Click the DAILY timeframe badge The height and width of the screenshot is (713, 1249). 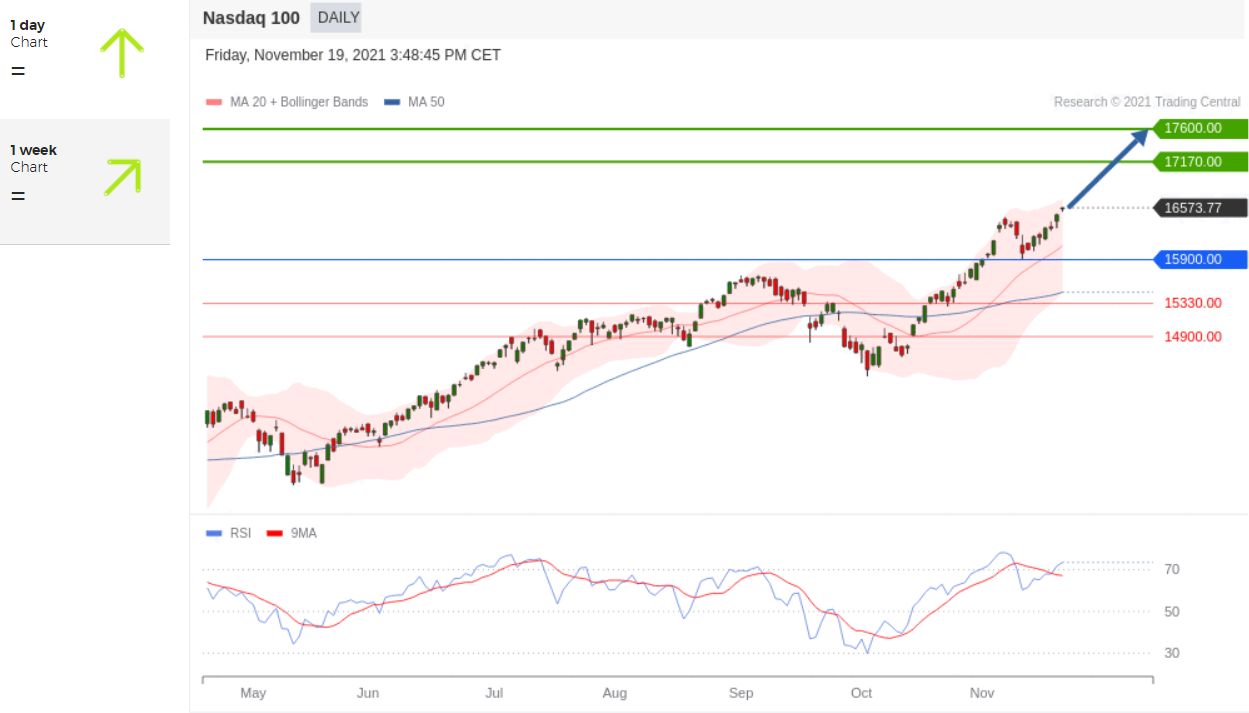pos(336,17)
